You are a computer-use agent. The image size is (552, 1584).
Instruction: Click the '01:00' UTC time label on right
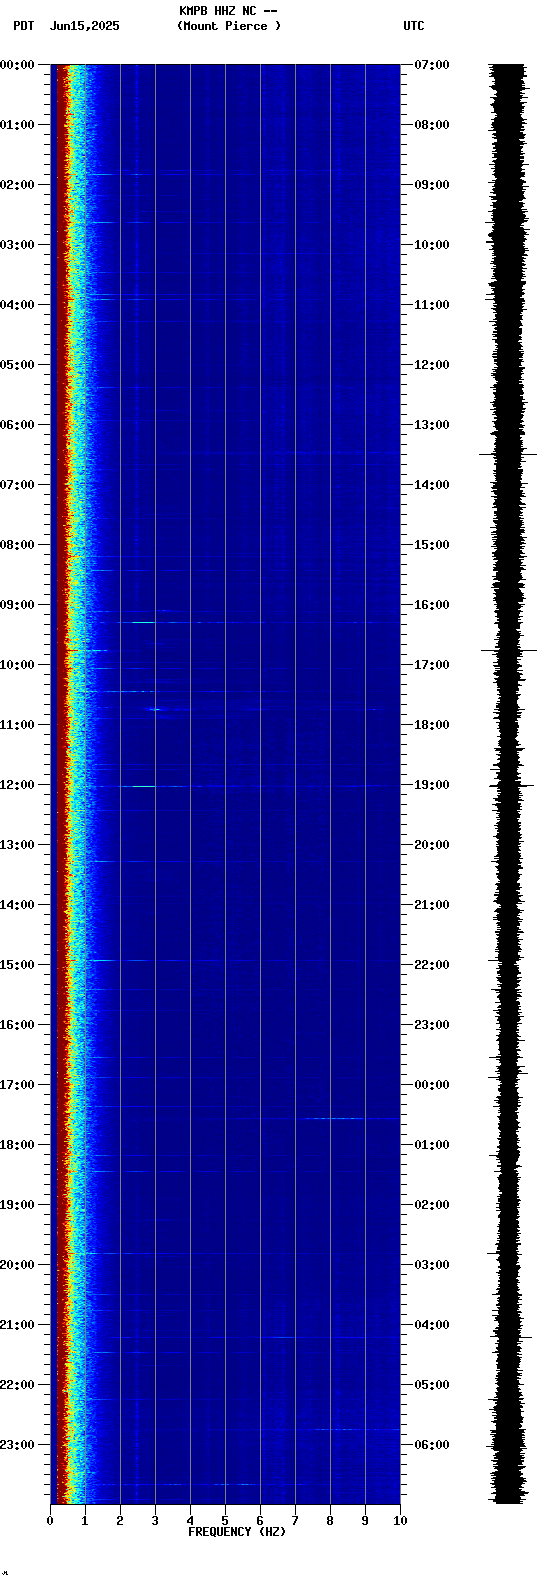point(432,1145)
